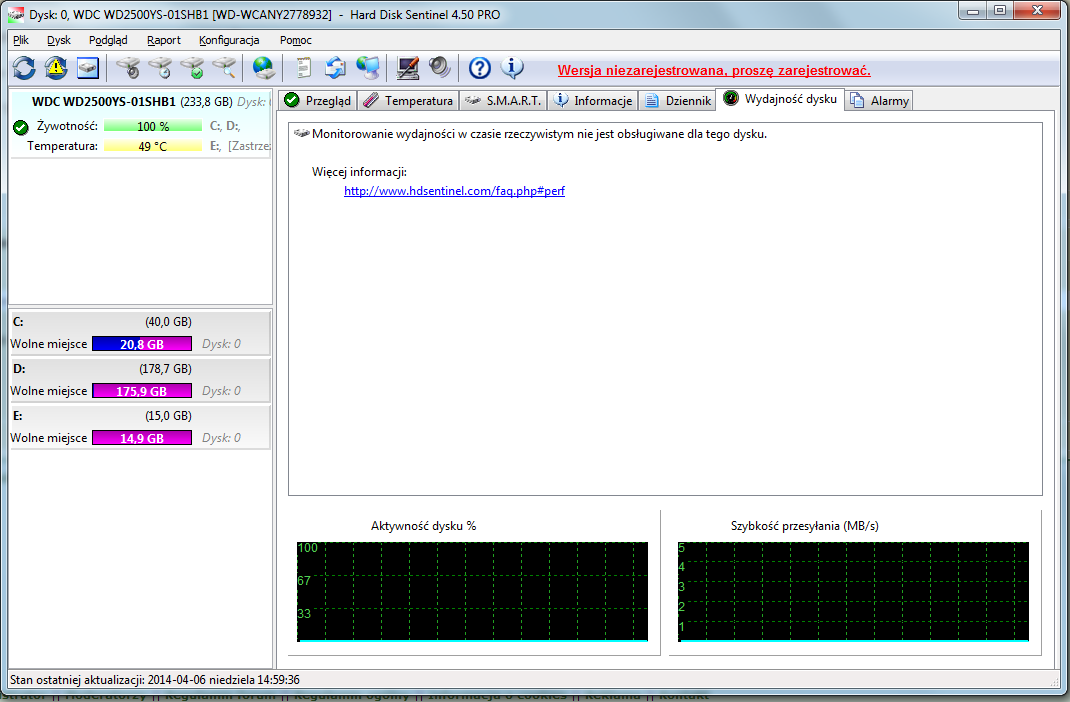Screen dimensions: 1070x702
Task: Open the Podgląd menu
Action: point(108,40)
